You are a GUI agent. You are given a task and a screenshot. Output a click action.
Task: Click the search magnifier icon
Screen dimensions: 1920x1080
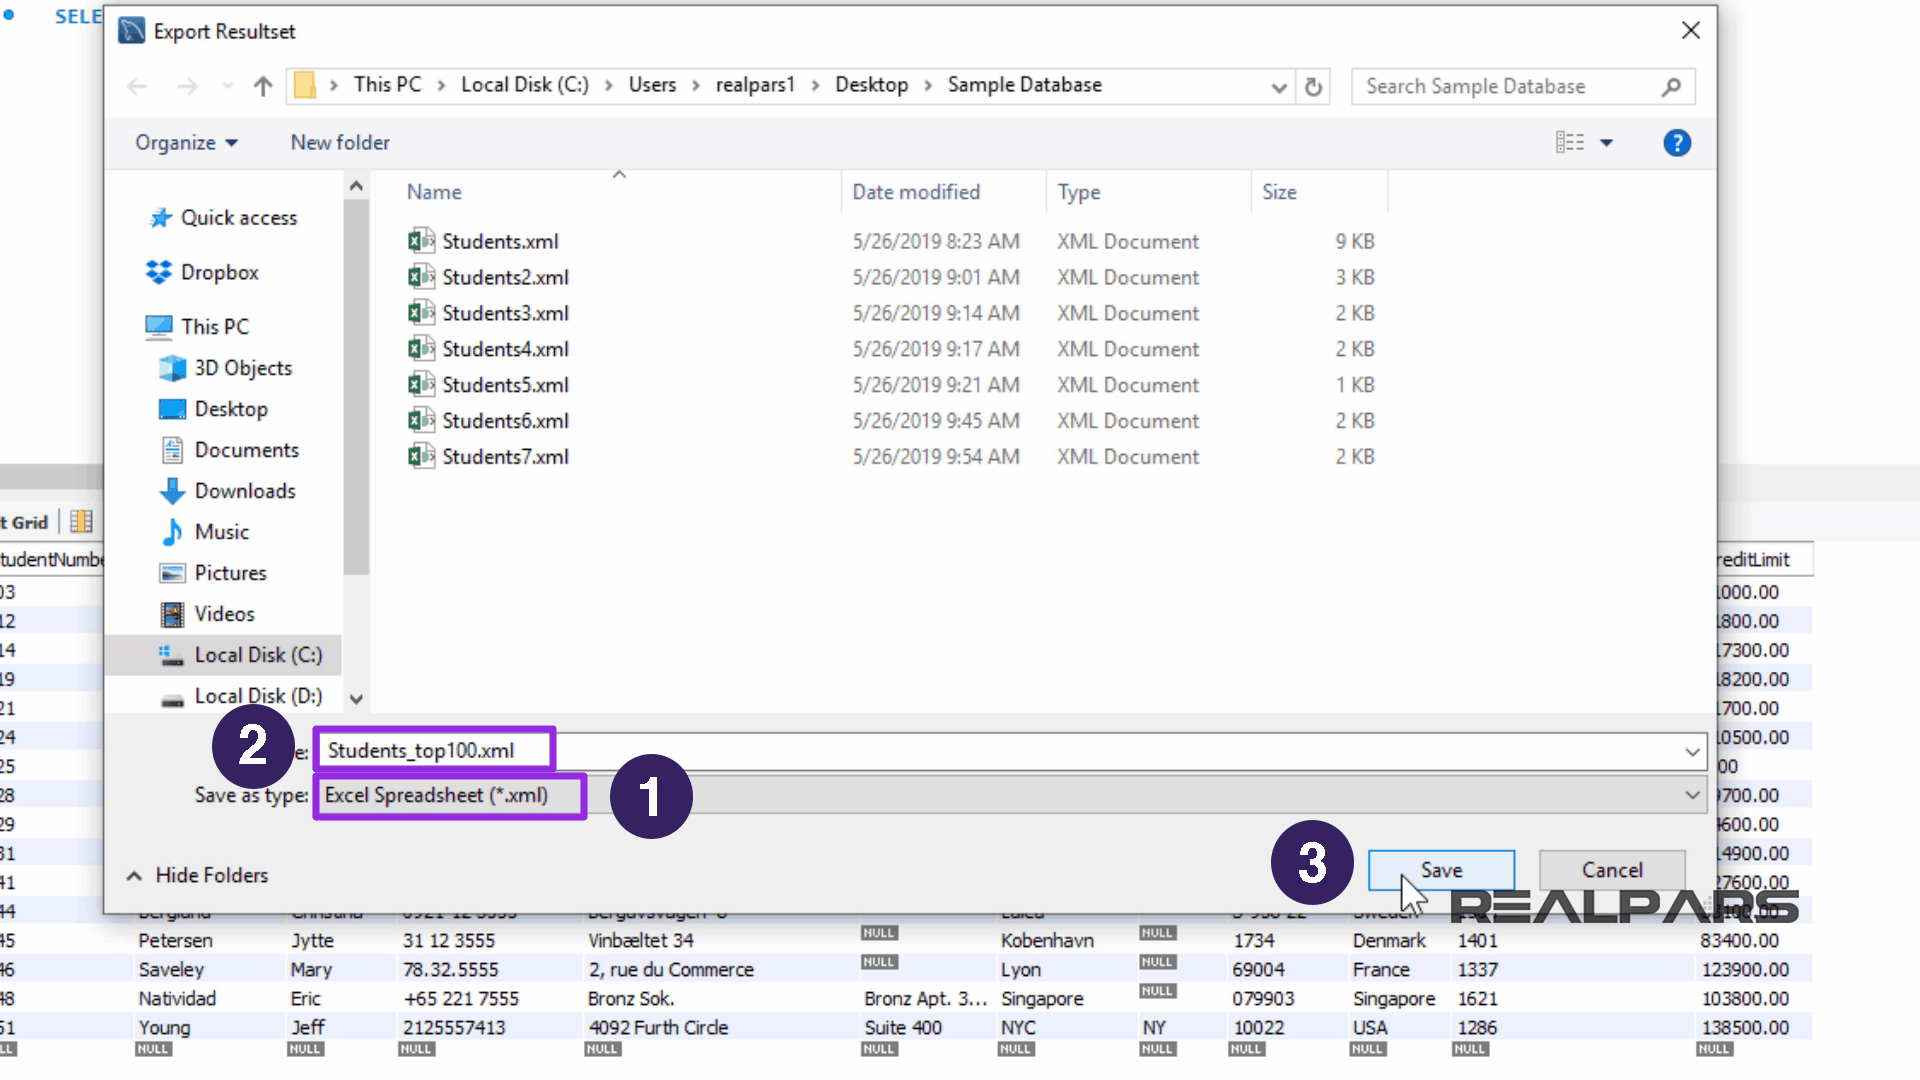1670,87
